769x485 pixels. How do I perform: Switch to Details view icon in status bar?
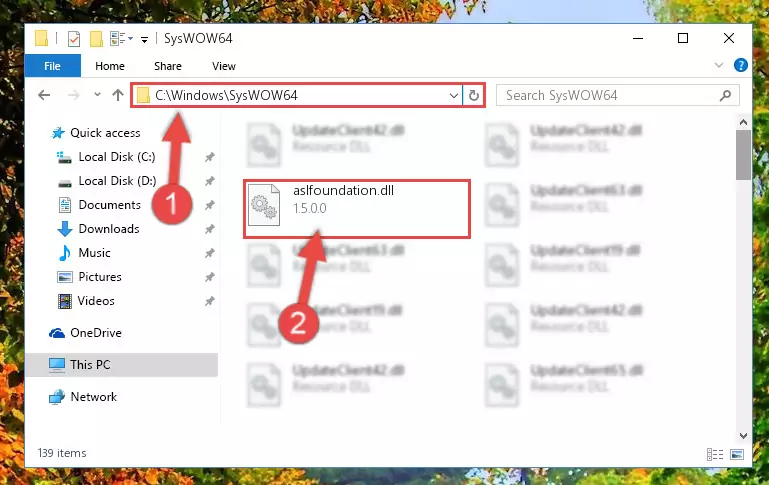(x=715, y=455)
